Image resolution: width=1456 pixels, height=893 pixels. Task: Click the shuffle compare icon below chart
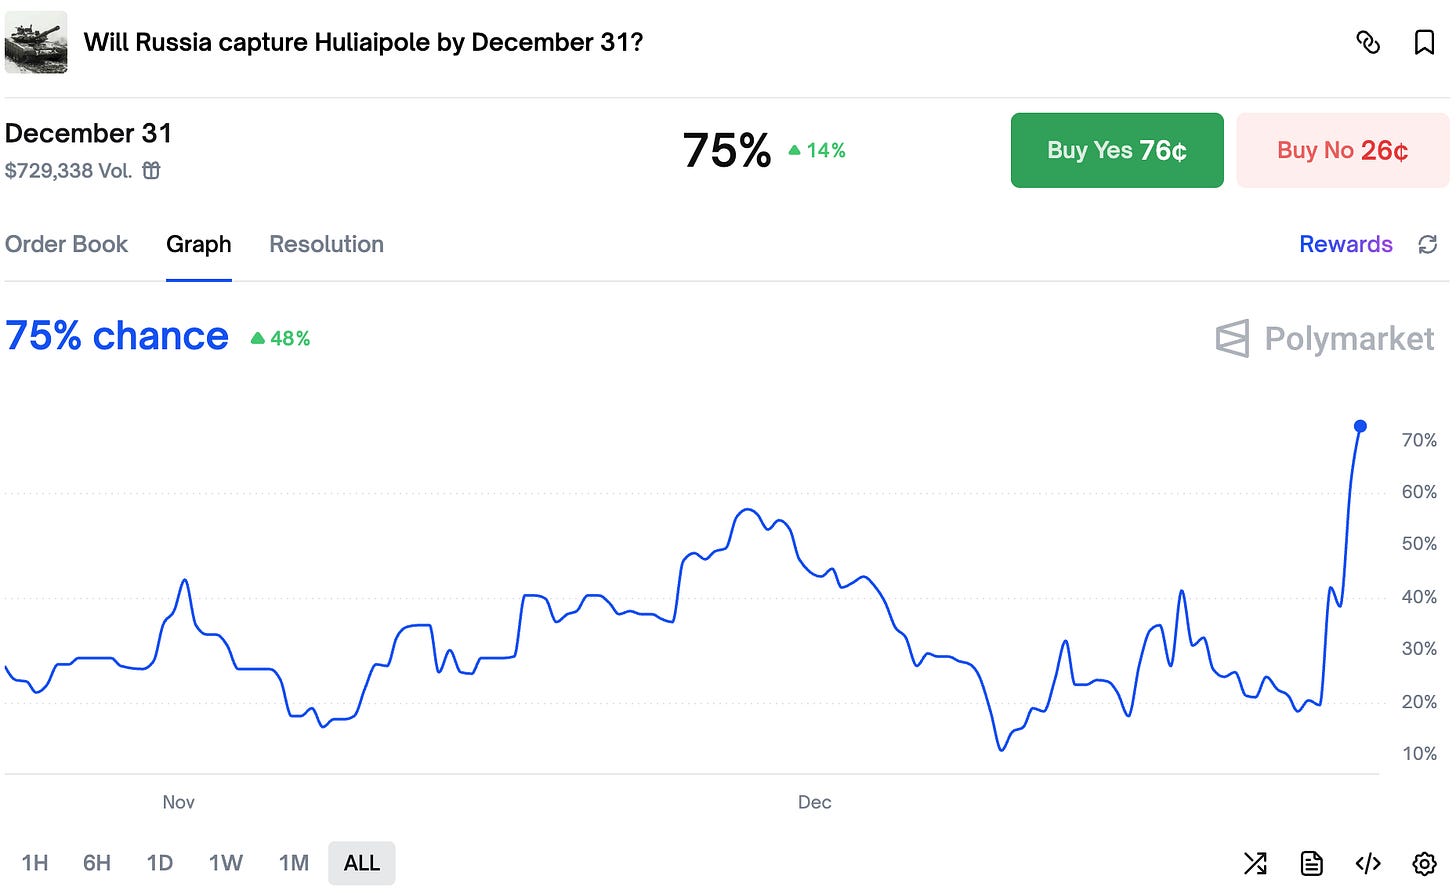(1255, 863)
